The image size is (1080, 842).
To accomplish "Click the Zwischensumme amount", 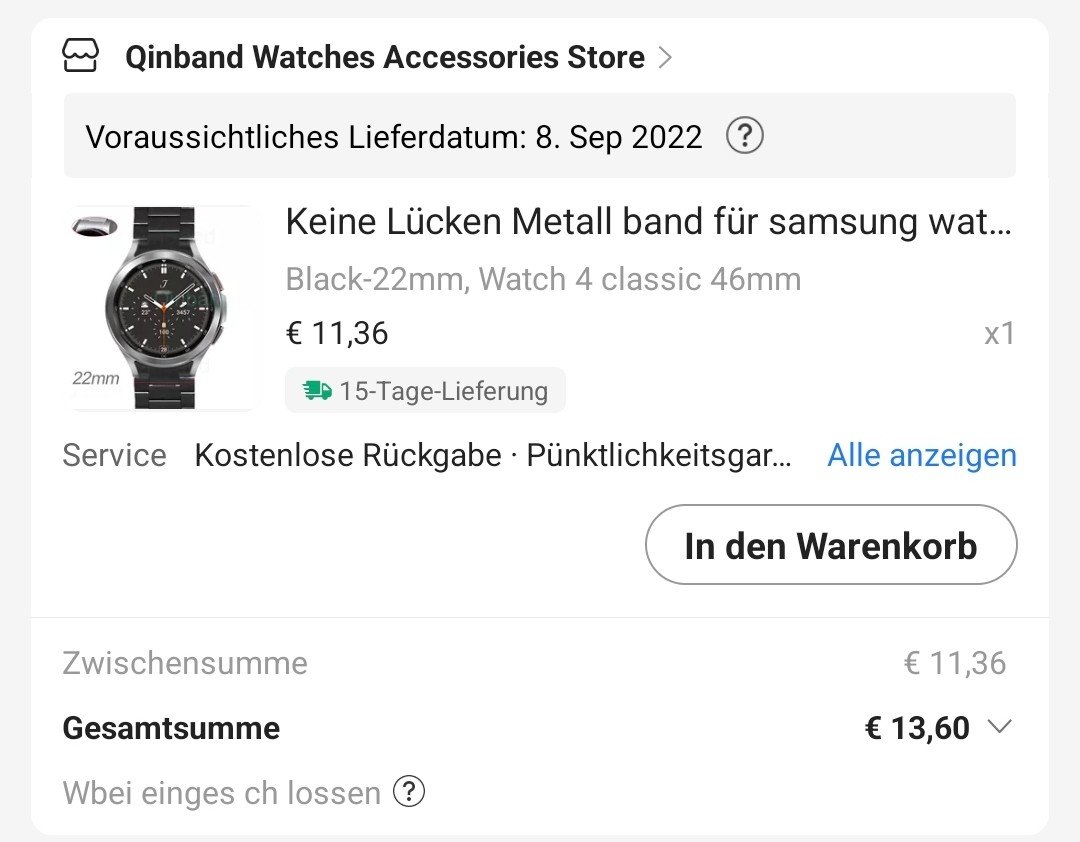I will pyautogui.click(x=954, y=662).
